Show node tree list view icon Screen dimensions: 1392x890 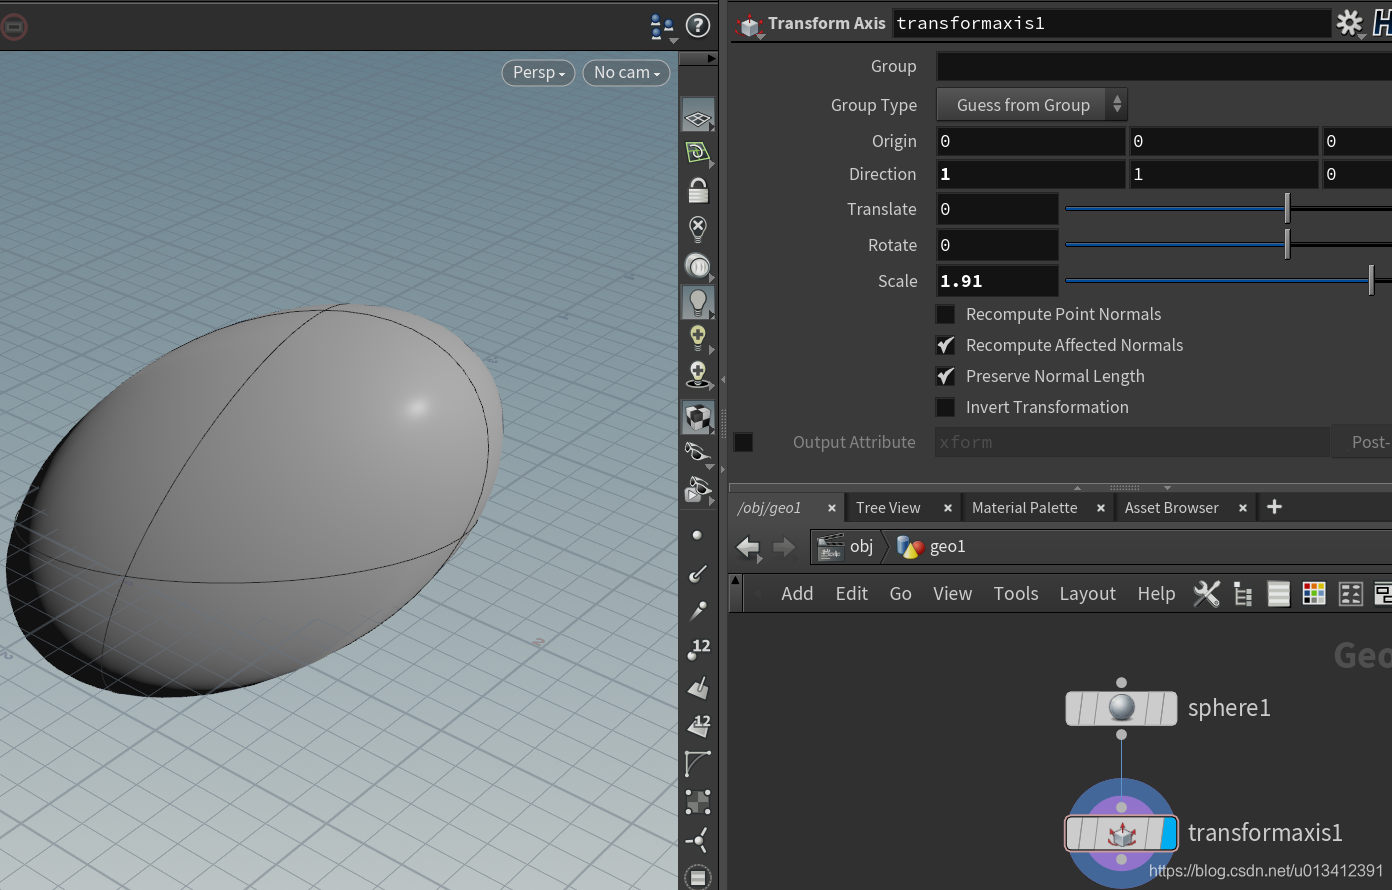coord(1243,594)
